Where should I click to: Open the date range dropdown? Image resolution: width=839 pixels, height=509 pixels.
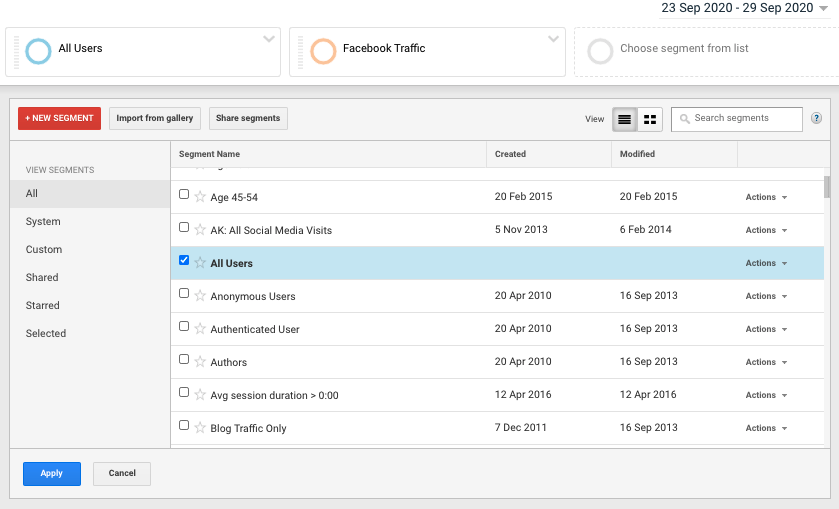coord(744,8)
